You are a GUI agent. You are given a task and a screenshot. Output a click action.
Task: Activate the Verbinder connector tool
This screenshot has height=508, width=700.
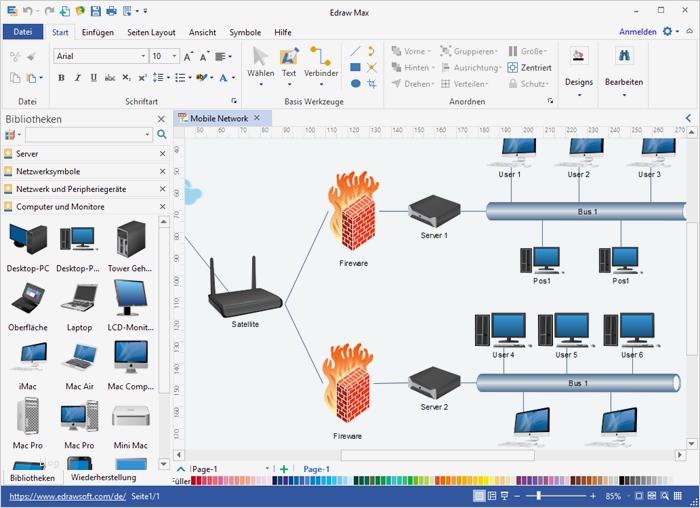[321, 59]
